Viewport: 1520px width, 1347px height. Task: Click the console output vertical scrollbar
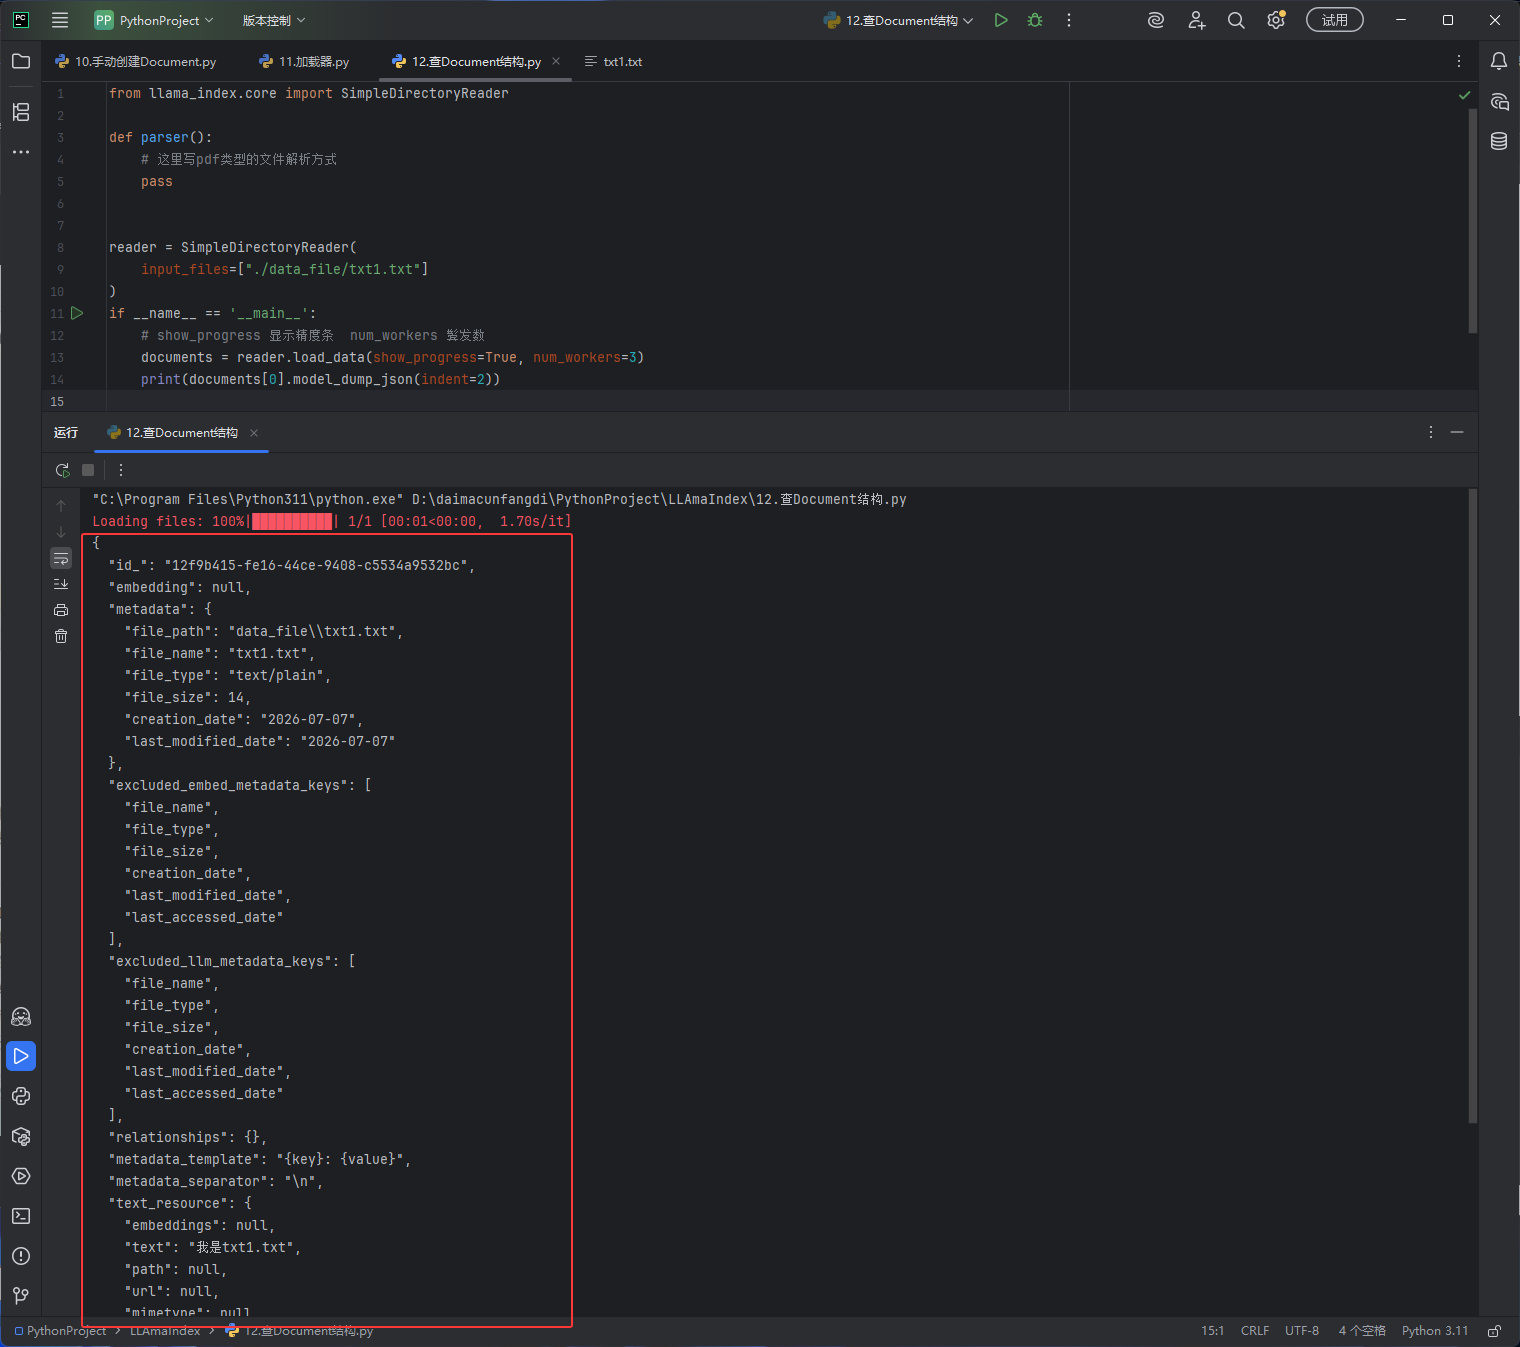click(x=1473, y=806)
